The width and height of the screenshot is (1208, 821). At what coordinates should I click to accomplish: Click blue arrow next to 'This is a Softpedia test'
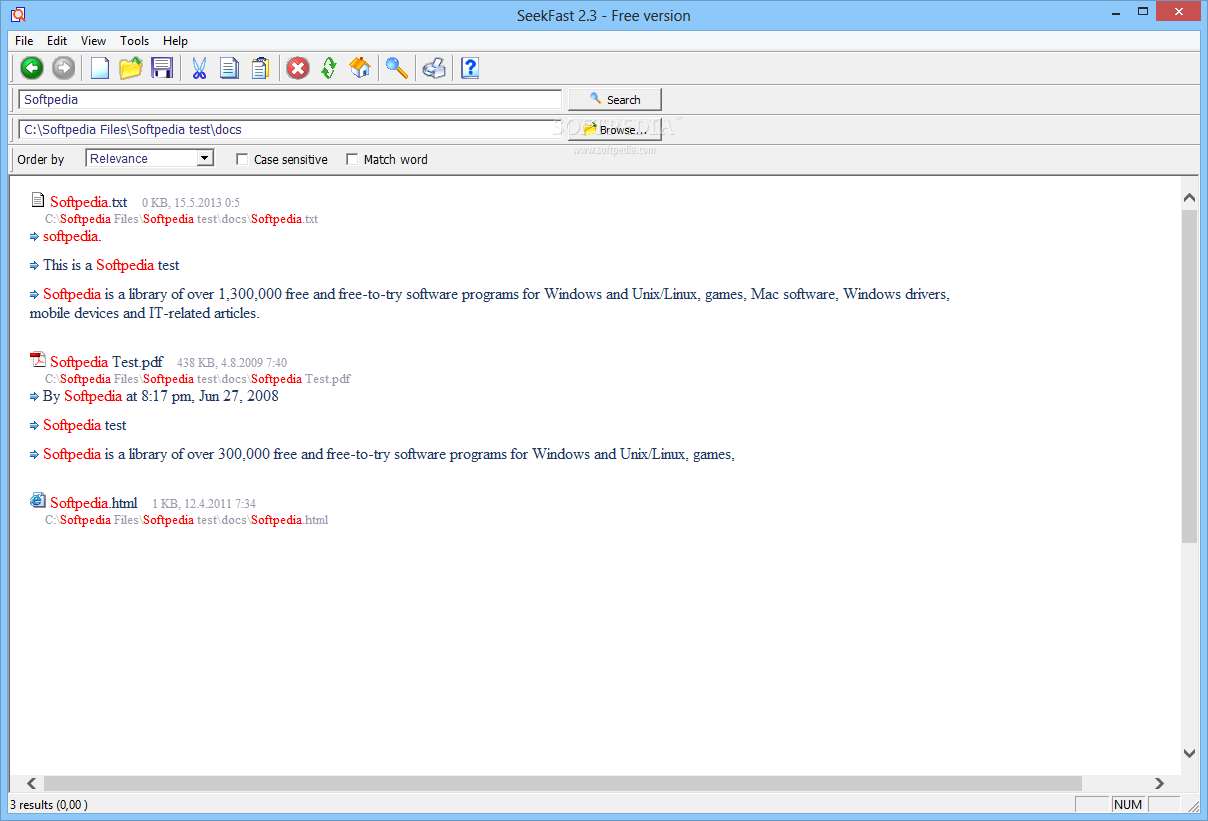pyautogui.click(x=35, y=266)
